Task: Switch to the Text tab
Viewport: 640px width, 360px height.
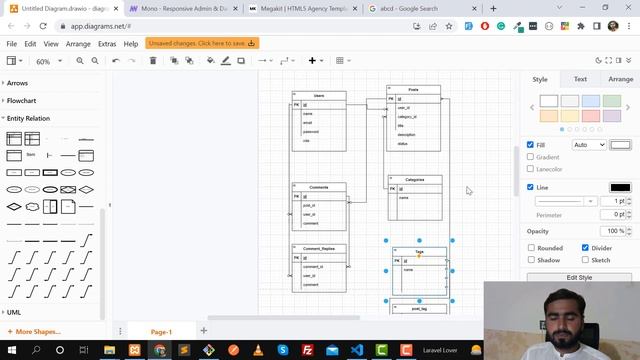Action: [580, 79]
